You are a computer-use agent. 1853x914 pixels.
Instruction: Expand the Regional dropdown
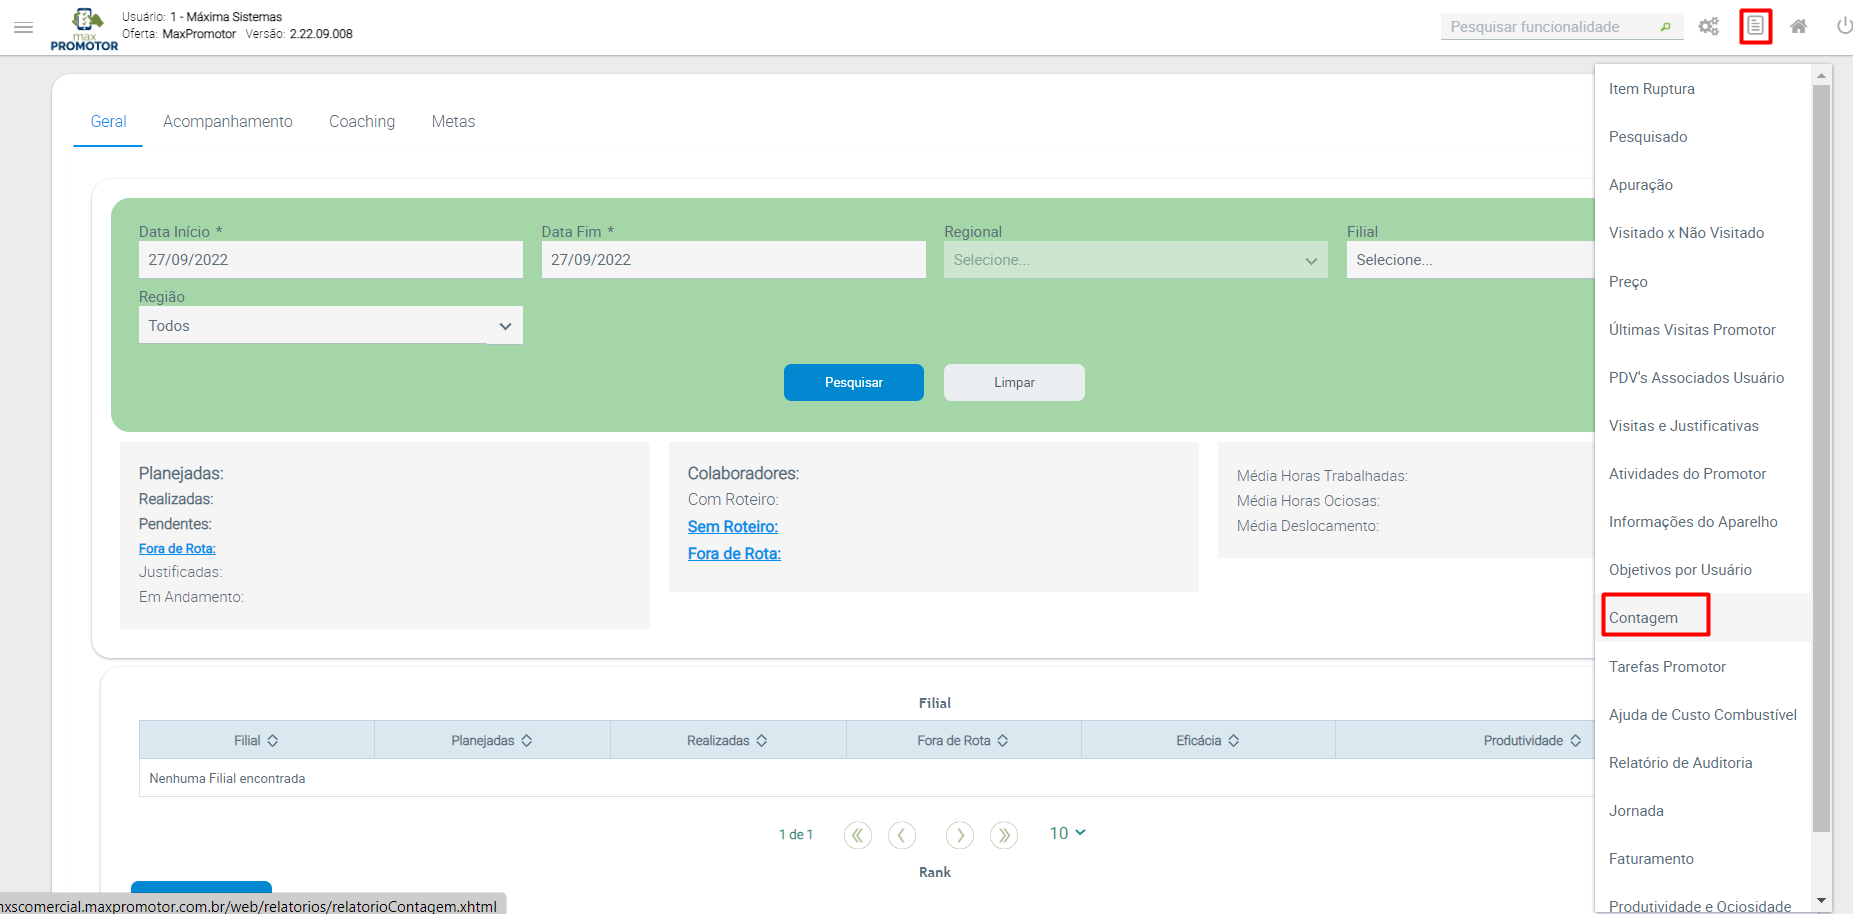(1135, 260)
